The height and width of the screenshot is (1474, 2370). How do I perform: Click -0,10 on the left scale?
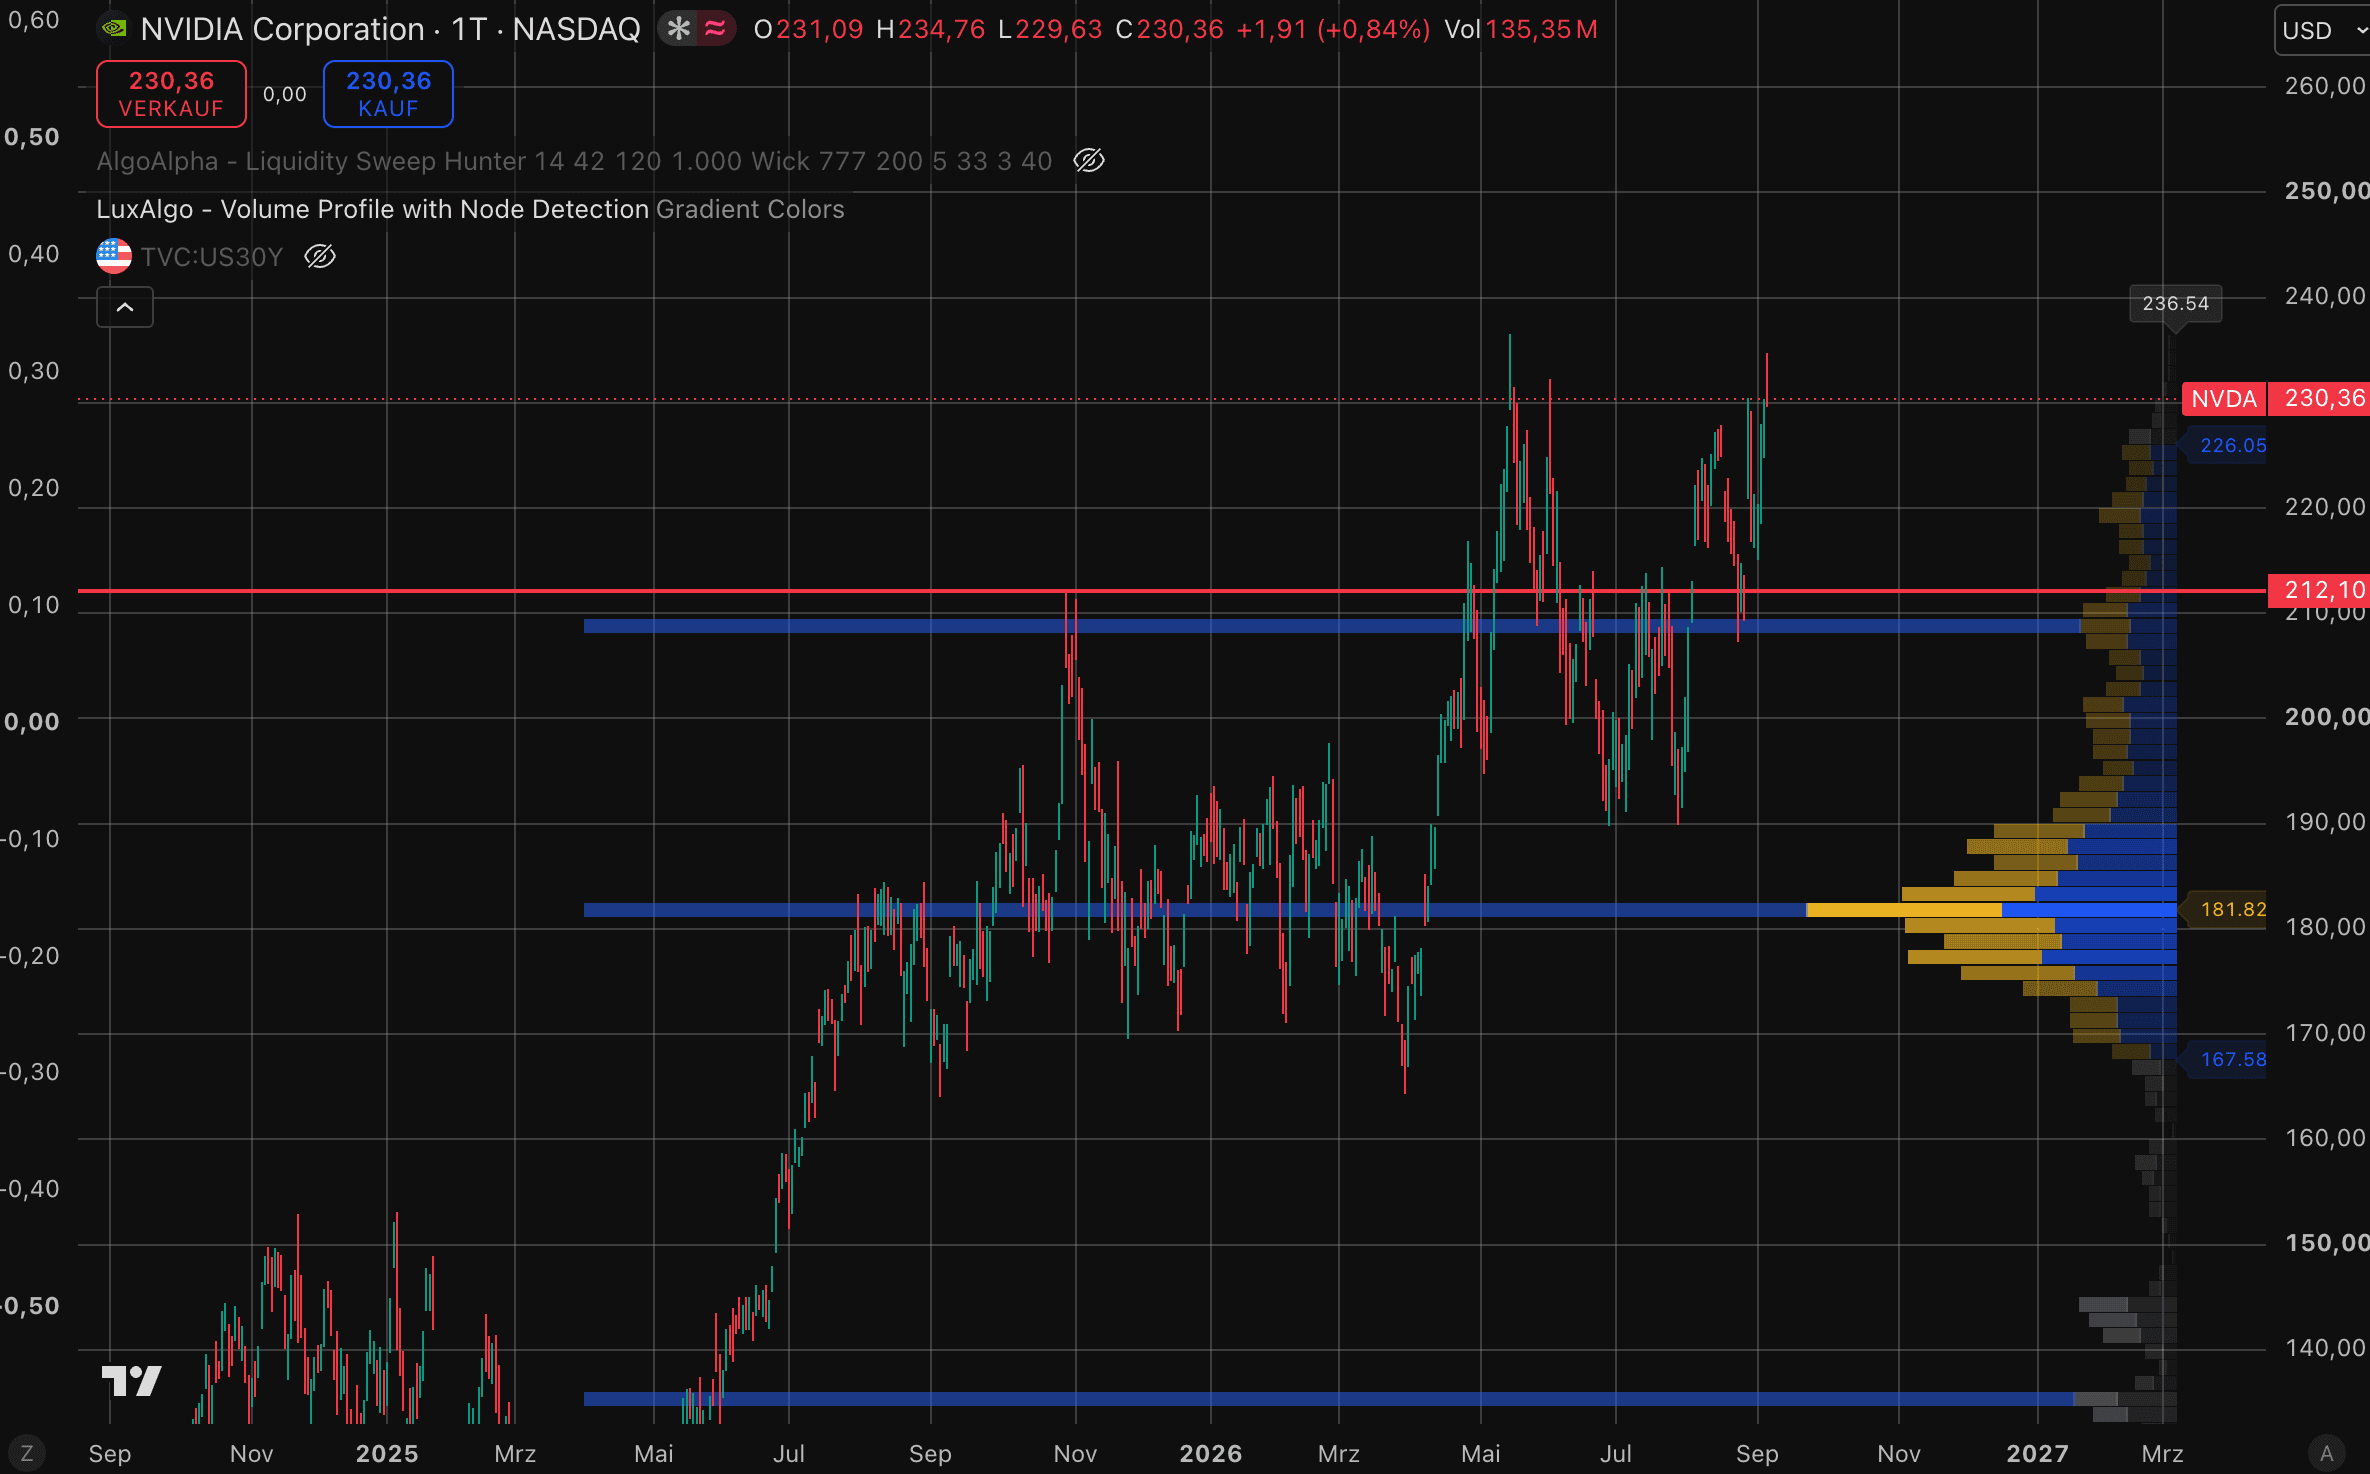[31, 839]
